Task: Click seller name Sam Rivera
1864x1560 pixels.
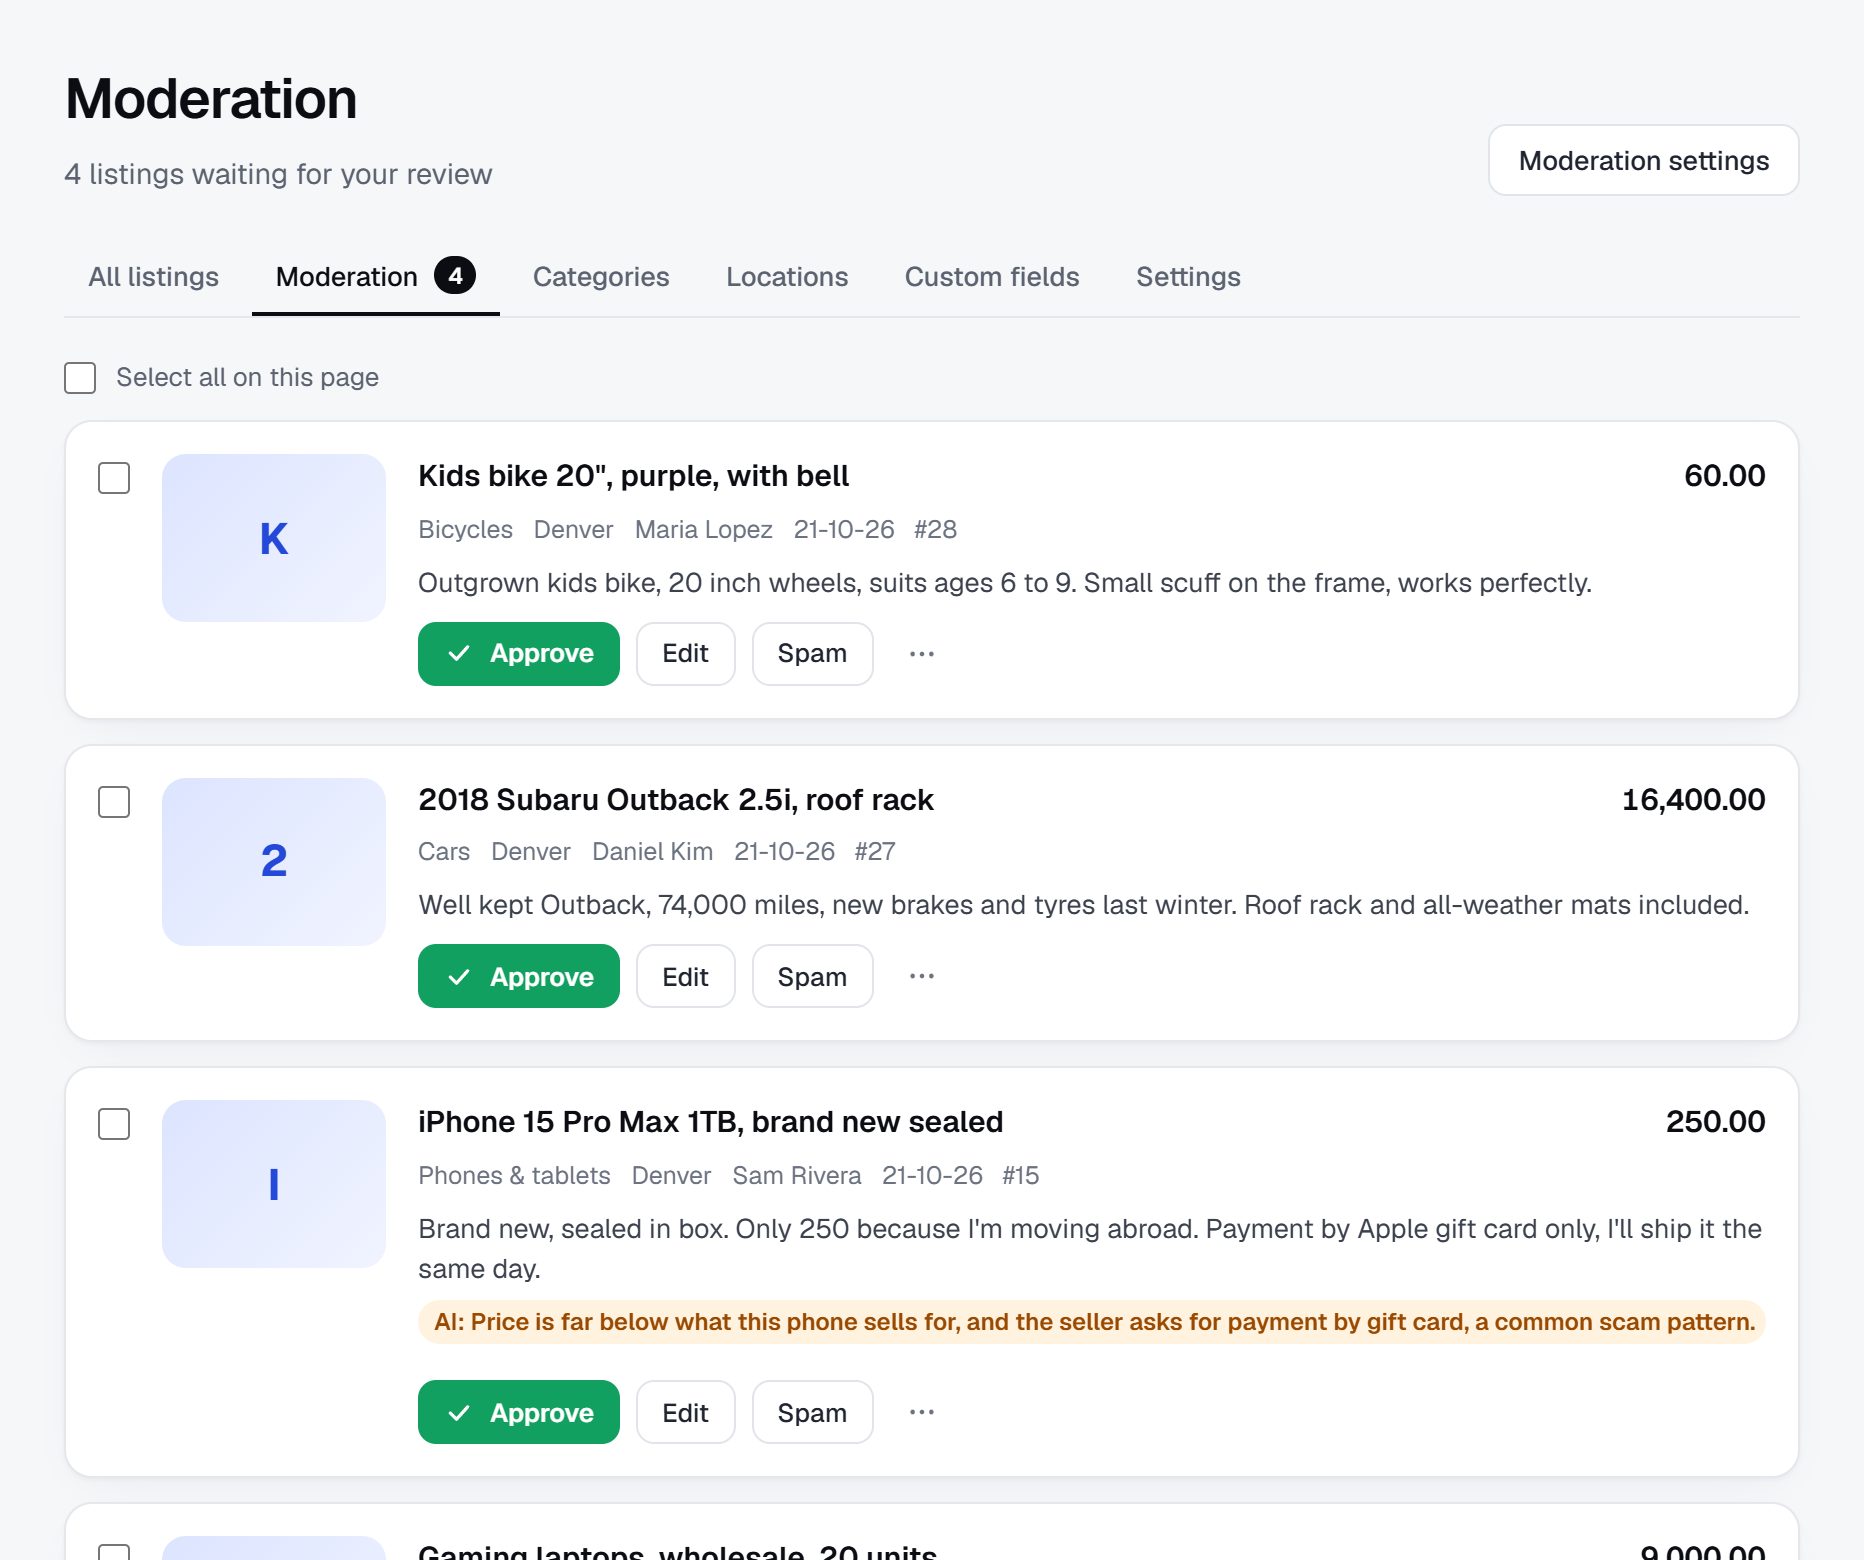Action: (797, 1176)
